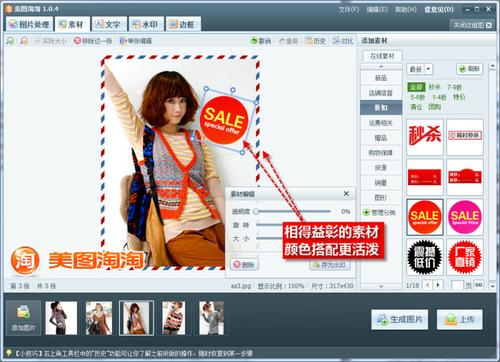The height and width of the screenshot is (362, 500).
Task: Click the zoom out magnifier icon
Action: (x=24, y=41)
